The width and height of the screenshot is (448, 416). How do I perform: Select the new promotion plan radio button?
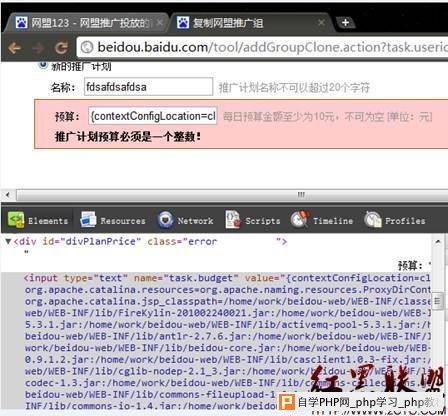coord(43,65)
